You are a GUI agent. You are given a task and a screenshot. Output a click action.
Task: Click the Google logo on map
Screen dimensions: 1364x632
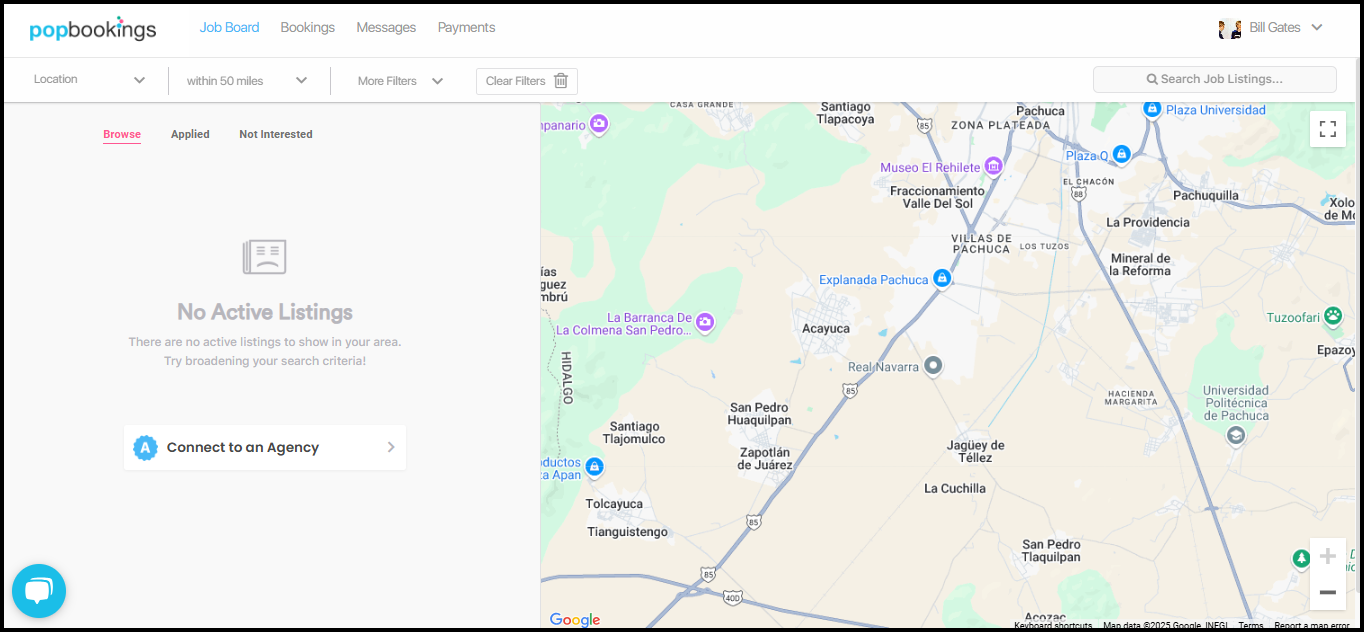pyautogui.click(x=575, y=620)
